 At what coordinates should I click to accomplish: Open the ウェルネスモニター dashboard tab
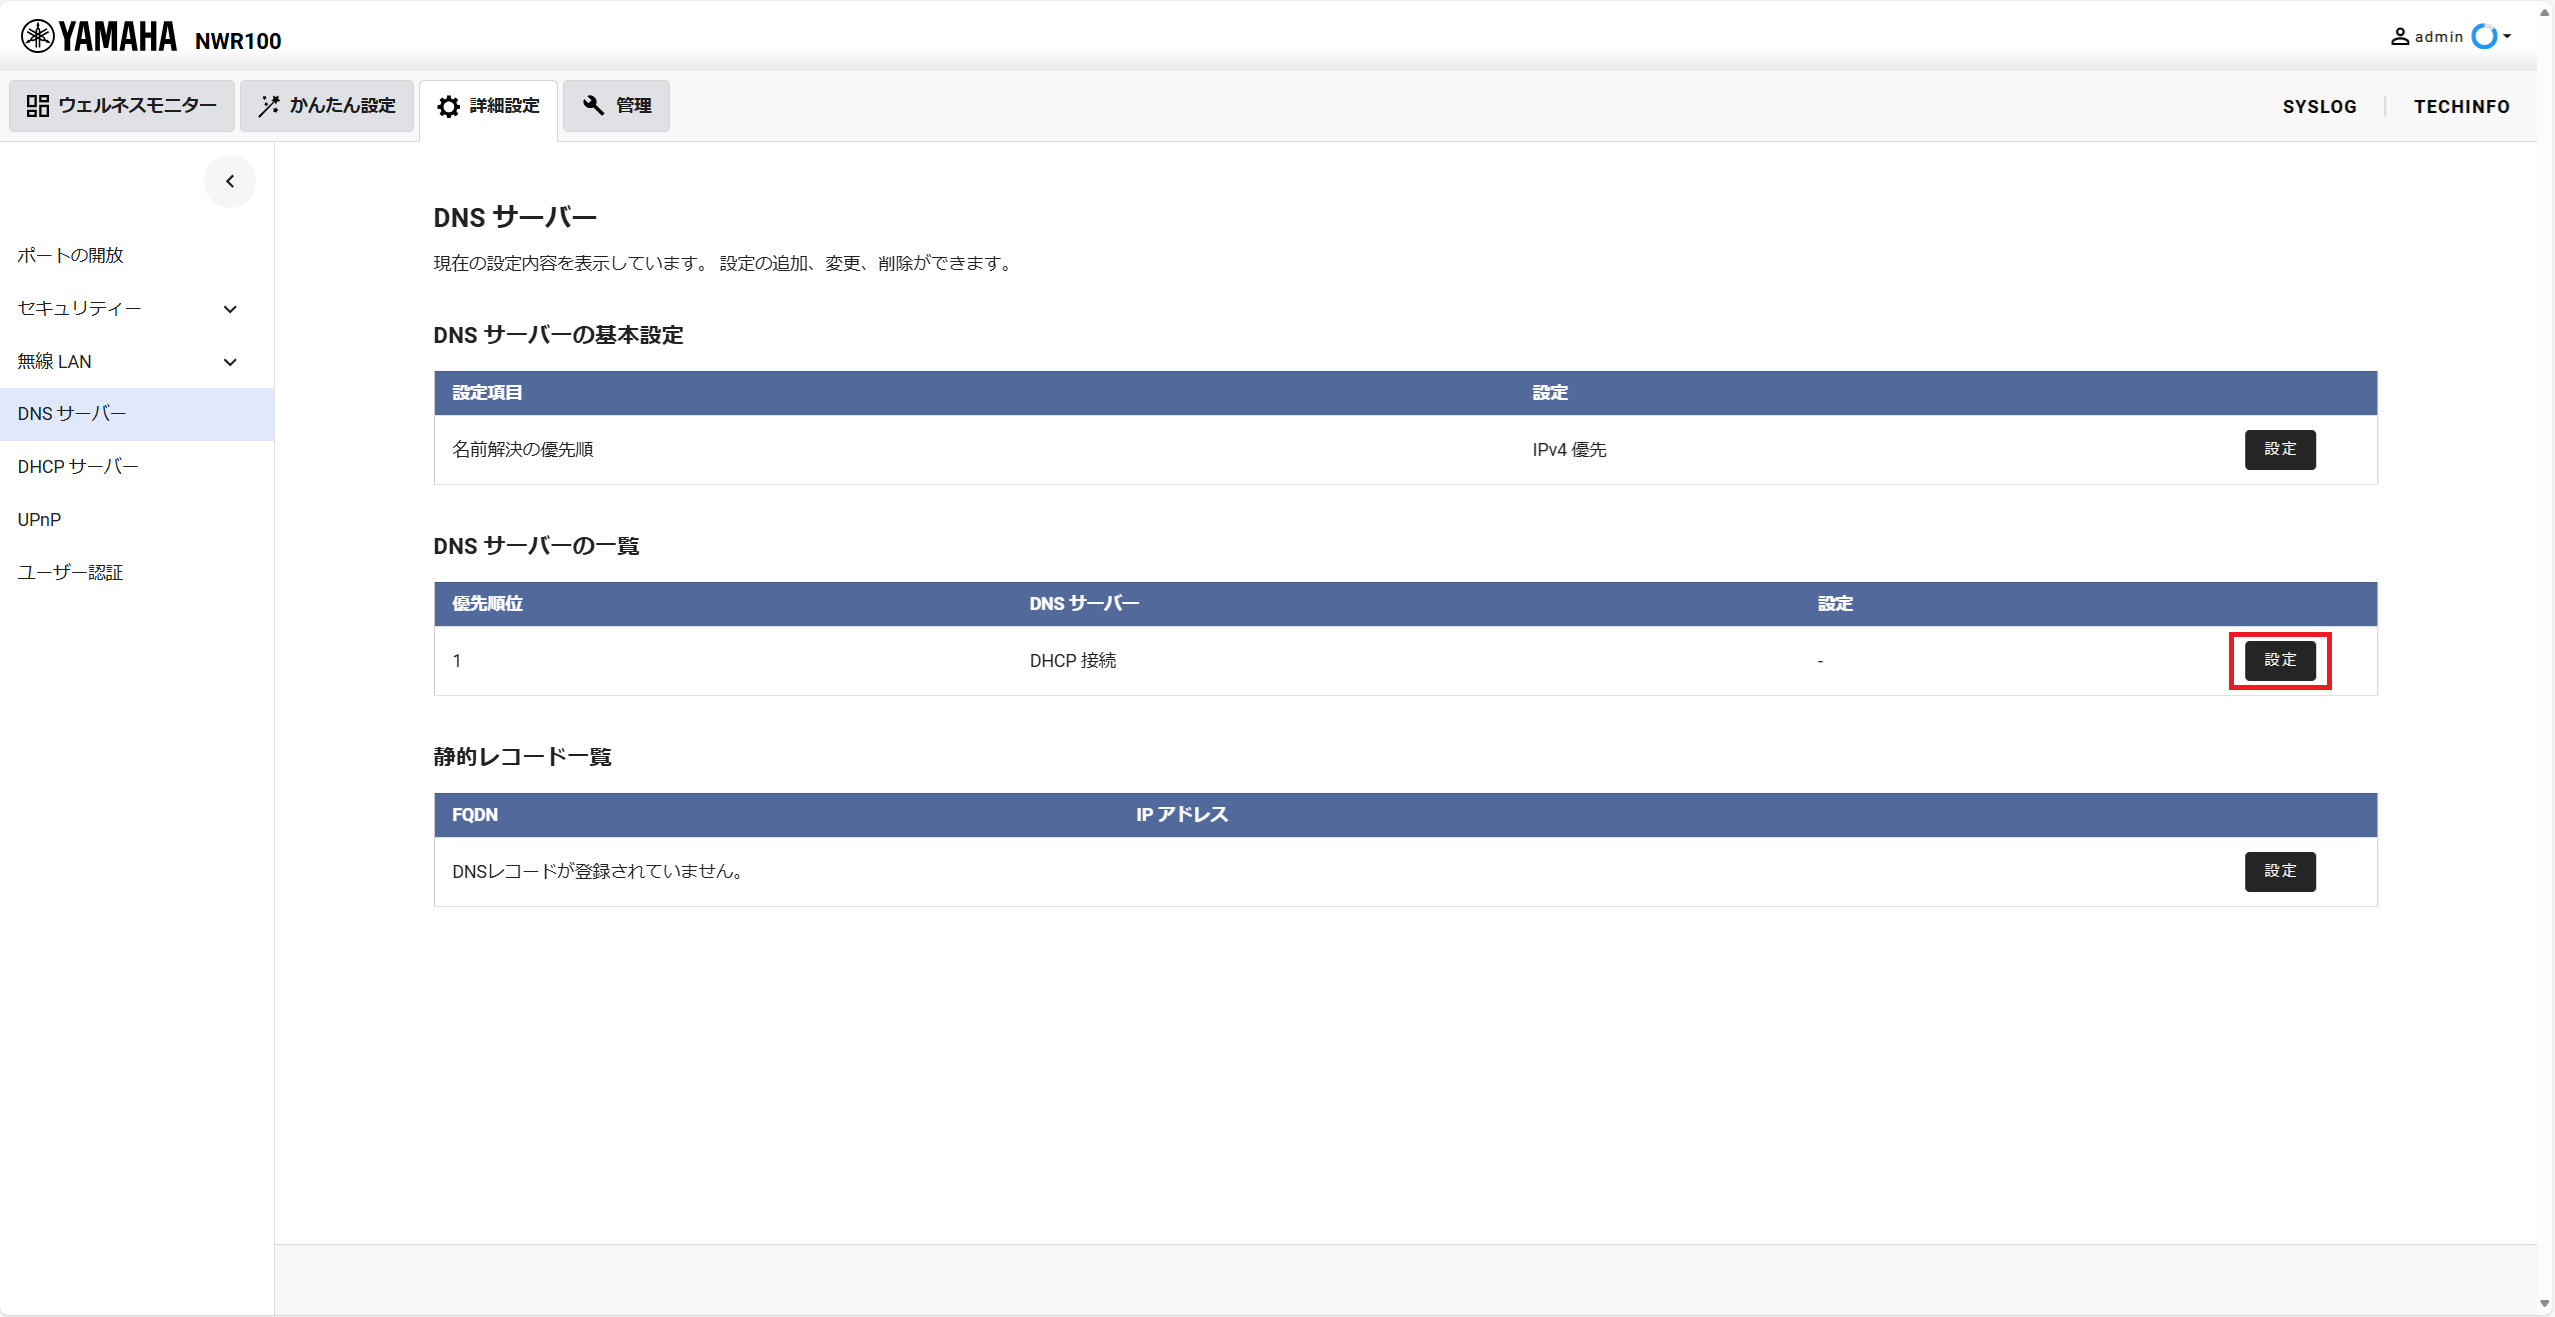click(x=122, y=106)
